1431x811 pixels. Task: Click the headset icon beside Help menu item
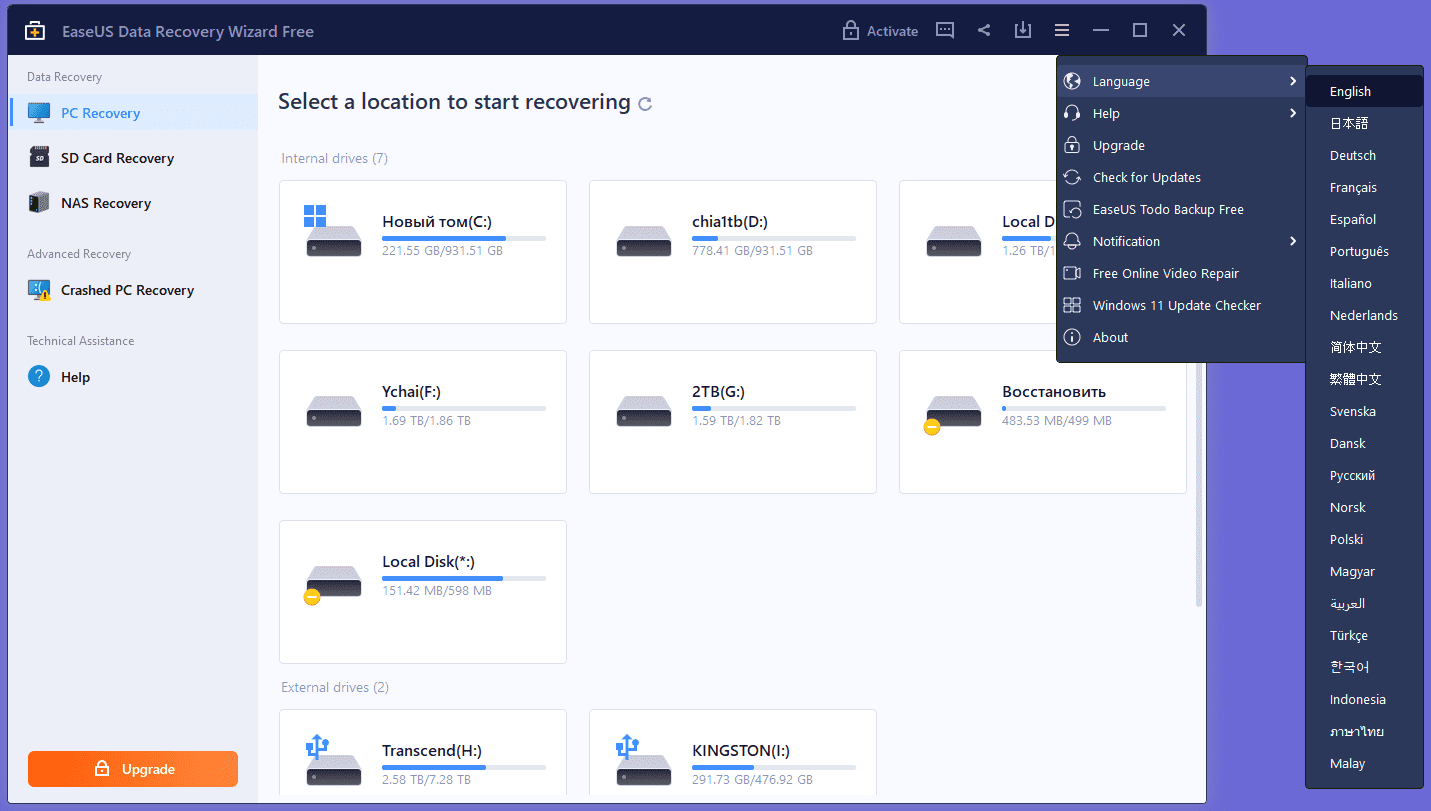(x=1072, y=113)
